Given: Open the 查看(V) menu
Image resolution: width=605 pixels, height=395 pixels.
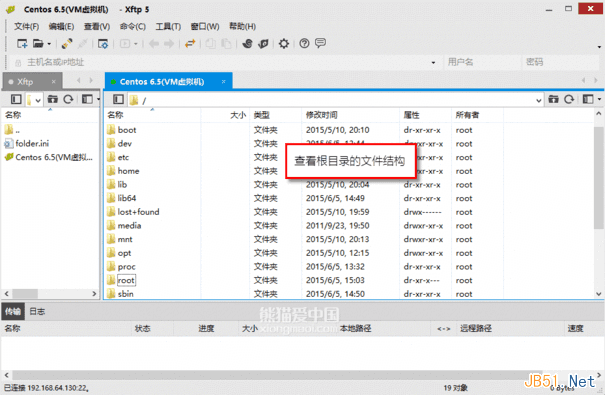Looking at the screenshot, I should 97,26.
